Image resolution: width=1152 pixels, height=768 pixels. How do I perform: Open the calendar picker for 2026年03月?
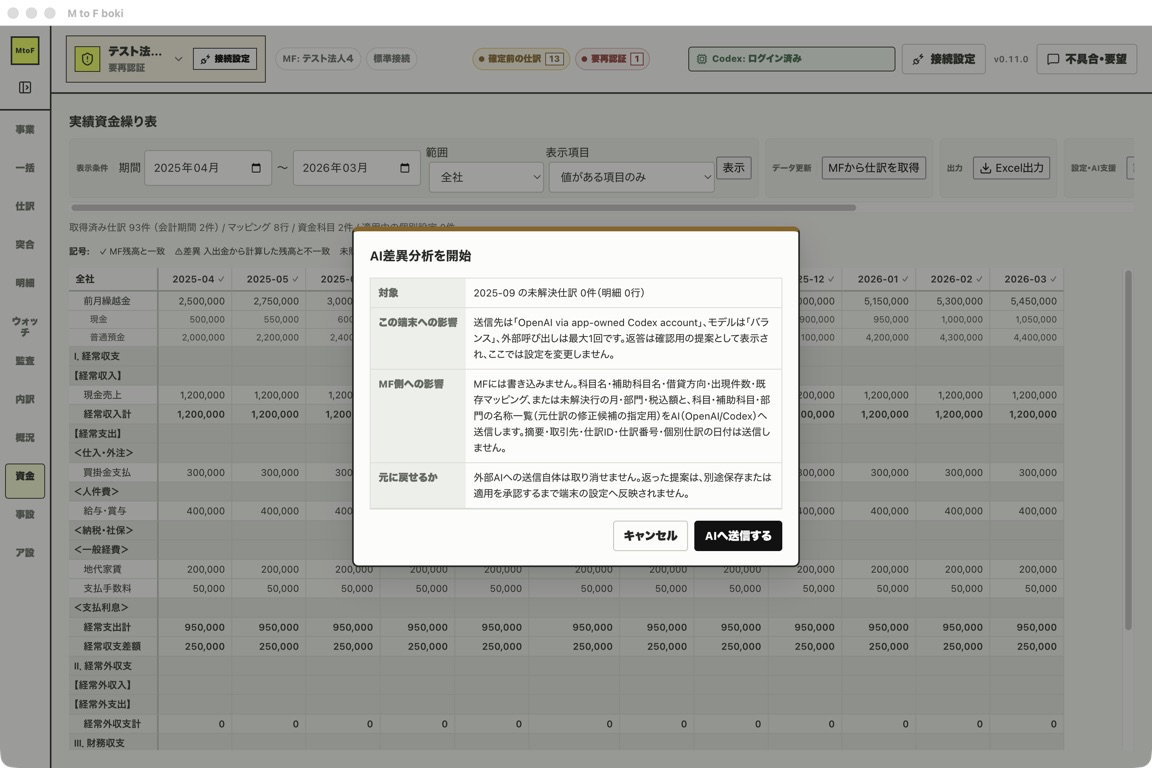coord(405,168)
